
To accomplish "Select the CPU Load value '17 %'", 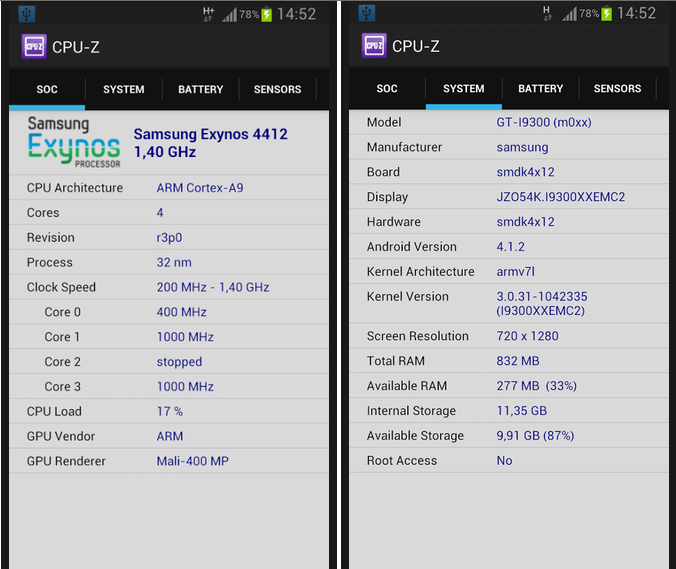I will pyautogui.click(x=170, y=412).
